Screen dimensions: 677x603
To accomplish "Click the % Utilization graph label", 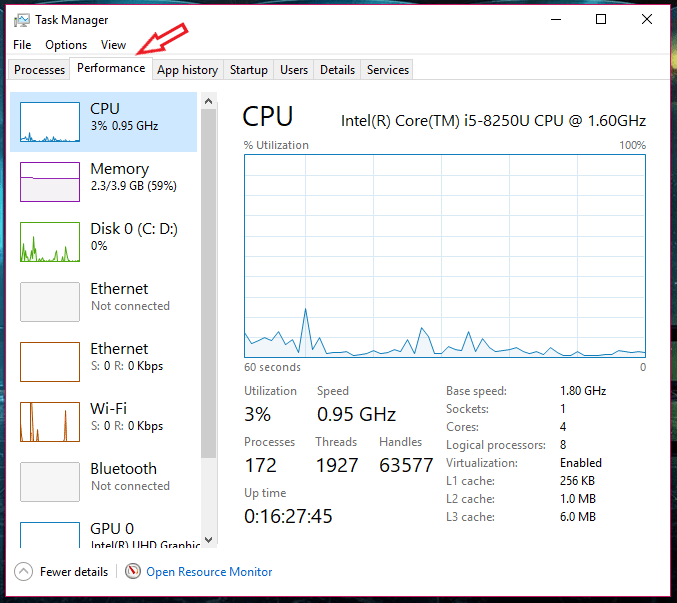I will [276, 145].
